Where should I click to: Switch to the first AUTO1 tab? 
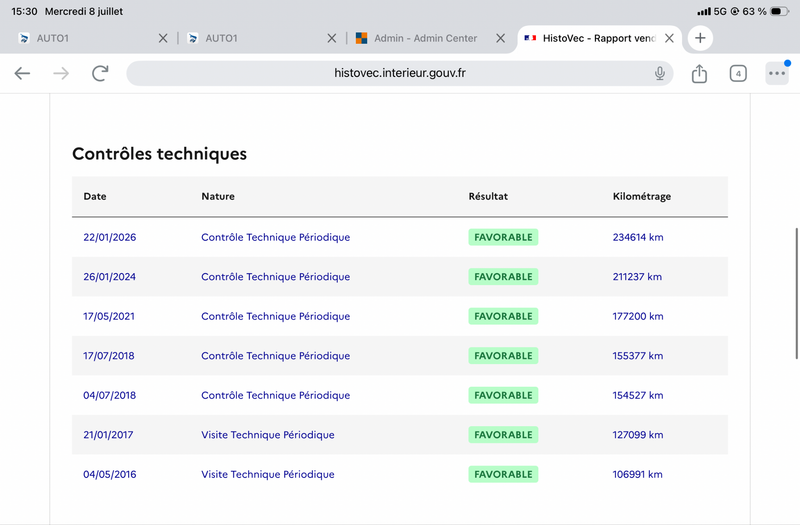coord(87,38)
